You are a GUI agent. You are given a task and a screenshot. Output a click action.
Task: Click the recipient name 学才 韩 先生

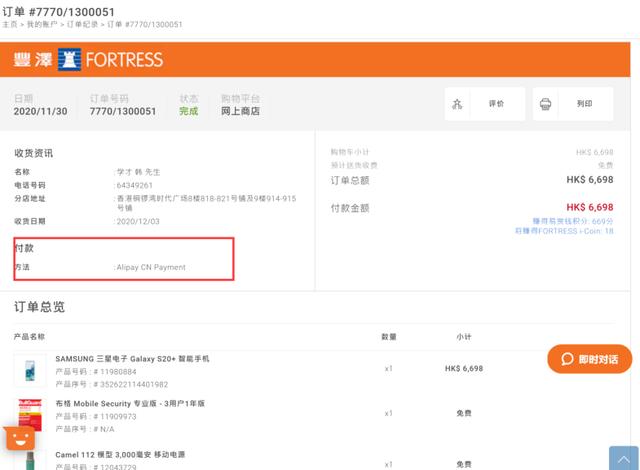pos(138,172)
